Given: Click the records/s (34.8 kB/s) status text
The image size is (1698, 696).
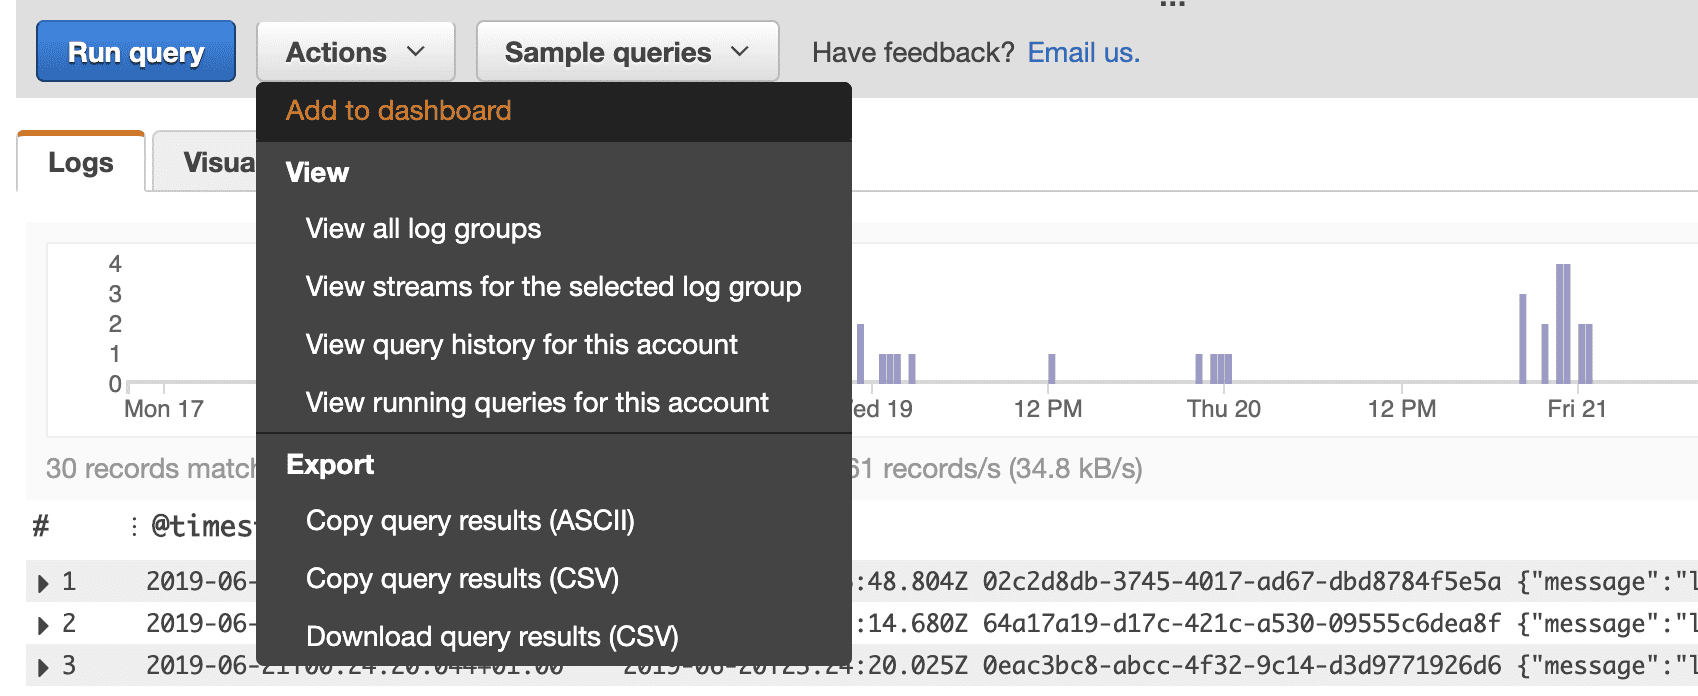Looking at the screenshot, I should (997, 469).
